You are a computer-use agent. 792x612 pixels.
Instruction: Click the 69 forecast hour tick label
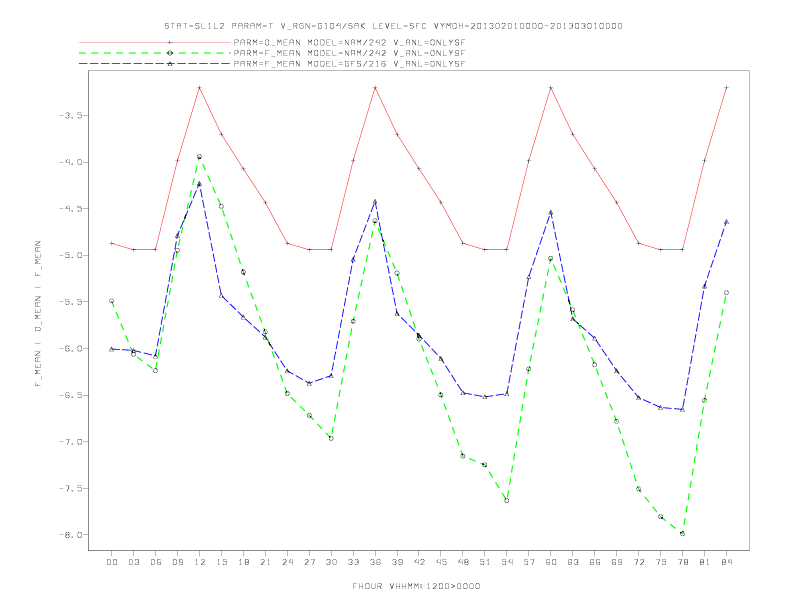[617, 562]
